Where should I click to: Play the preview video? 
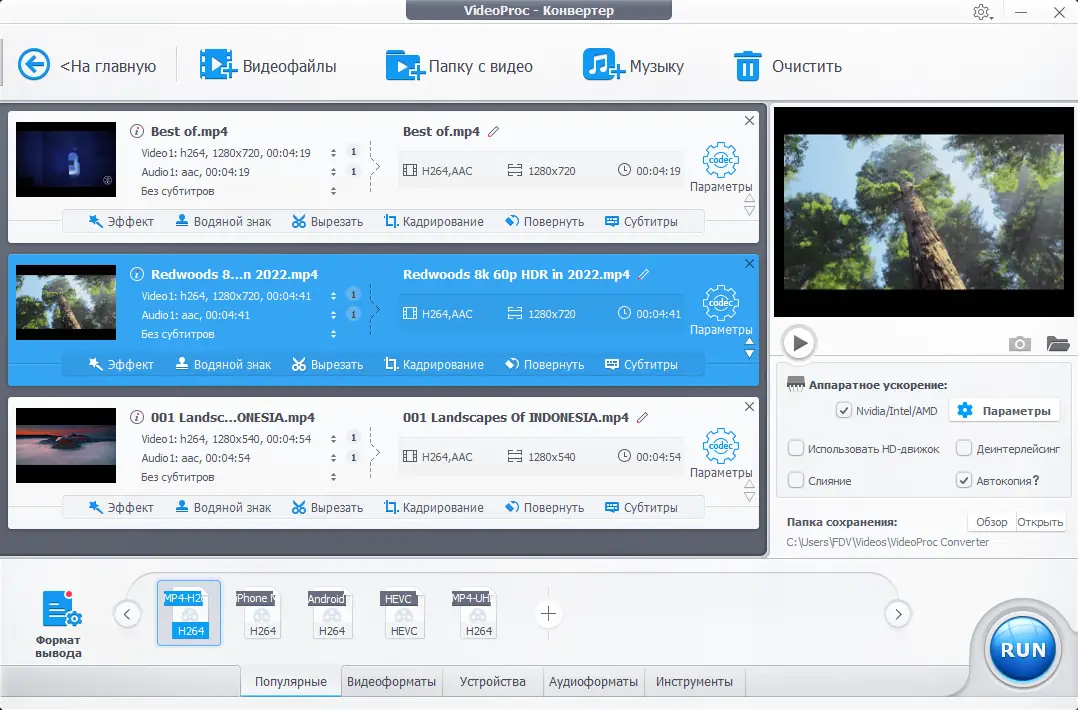(x=799, y=342)
